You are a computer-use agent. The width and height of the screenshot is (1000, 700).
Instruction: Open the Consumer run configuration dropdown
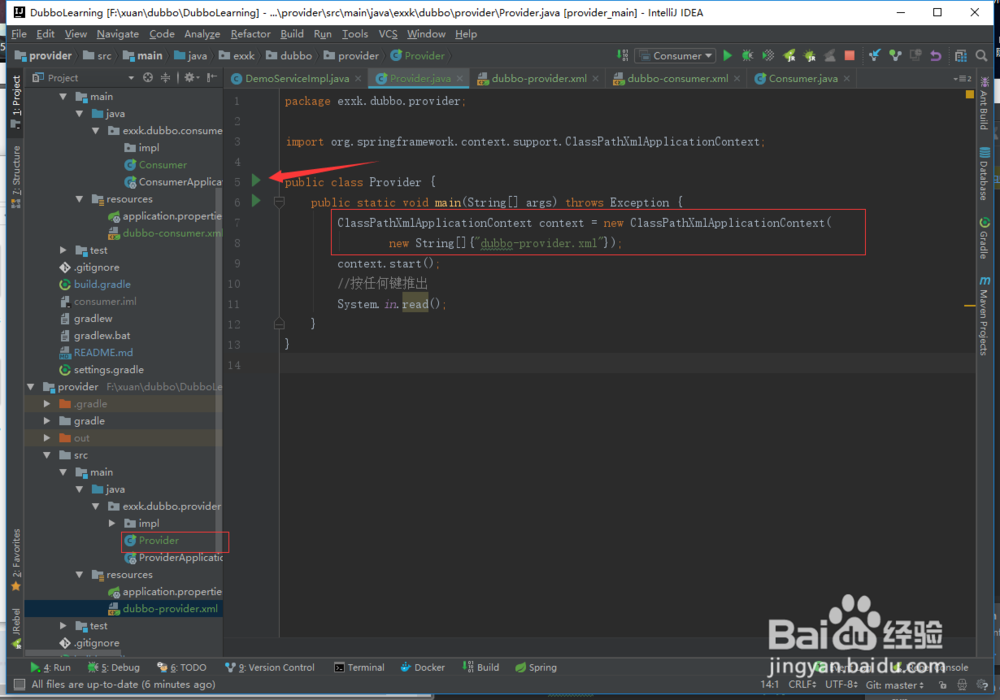coord(675,55)
